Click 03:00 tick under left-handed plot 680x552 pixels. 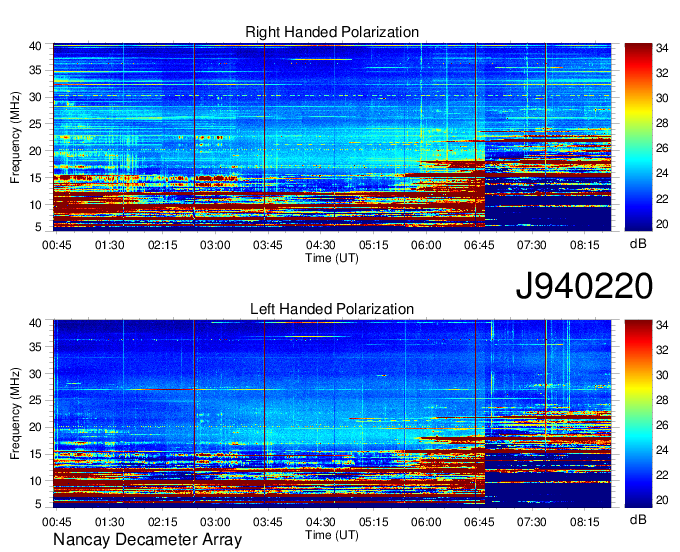pos(215,522)
